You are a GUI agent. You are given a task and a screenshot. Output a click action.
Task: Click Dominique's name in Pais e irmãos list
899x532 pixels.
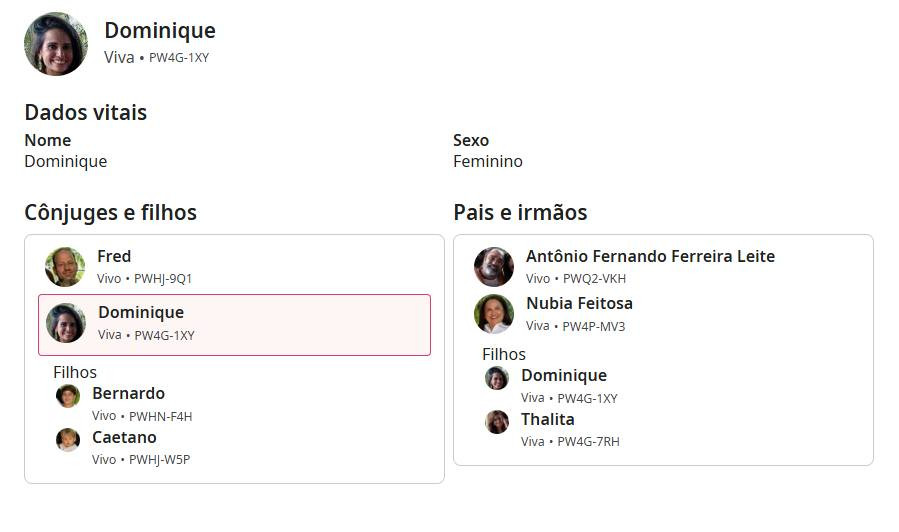tap(563, 375)
